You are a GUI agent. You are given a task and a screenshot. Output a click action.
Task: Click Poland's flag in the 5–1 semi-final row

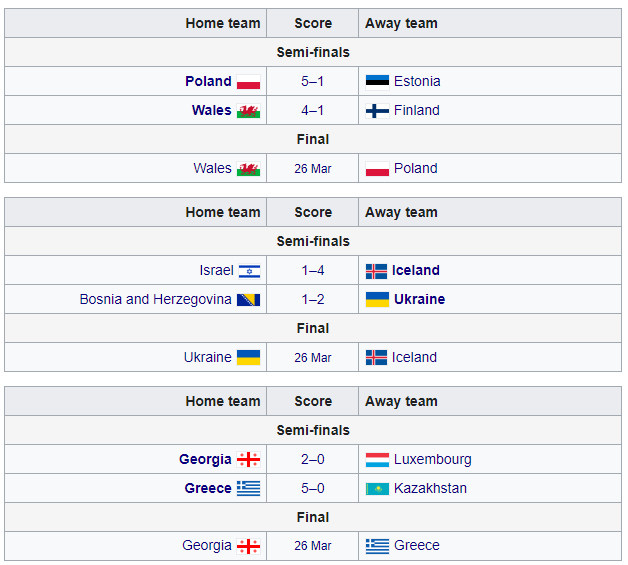coord(249,82)
